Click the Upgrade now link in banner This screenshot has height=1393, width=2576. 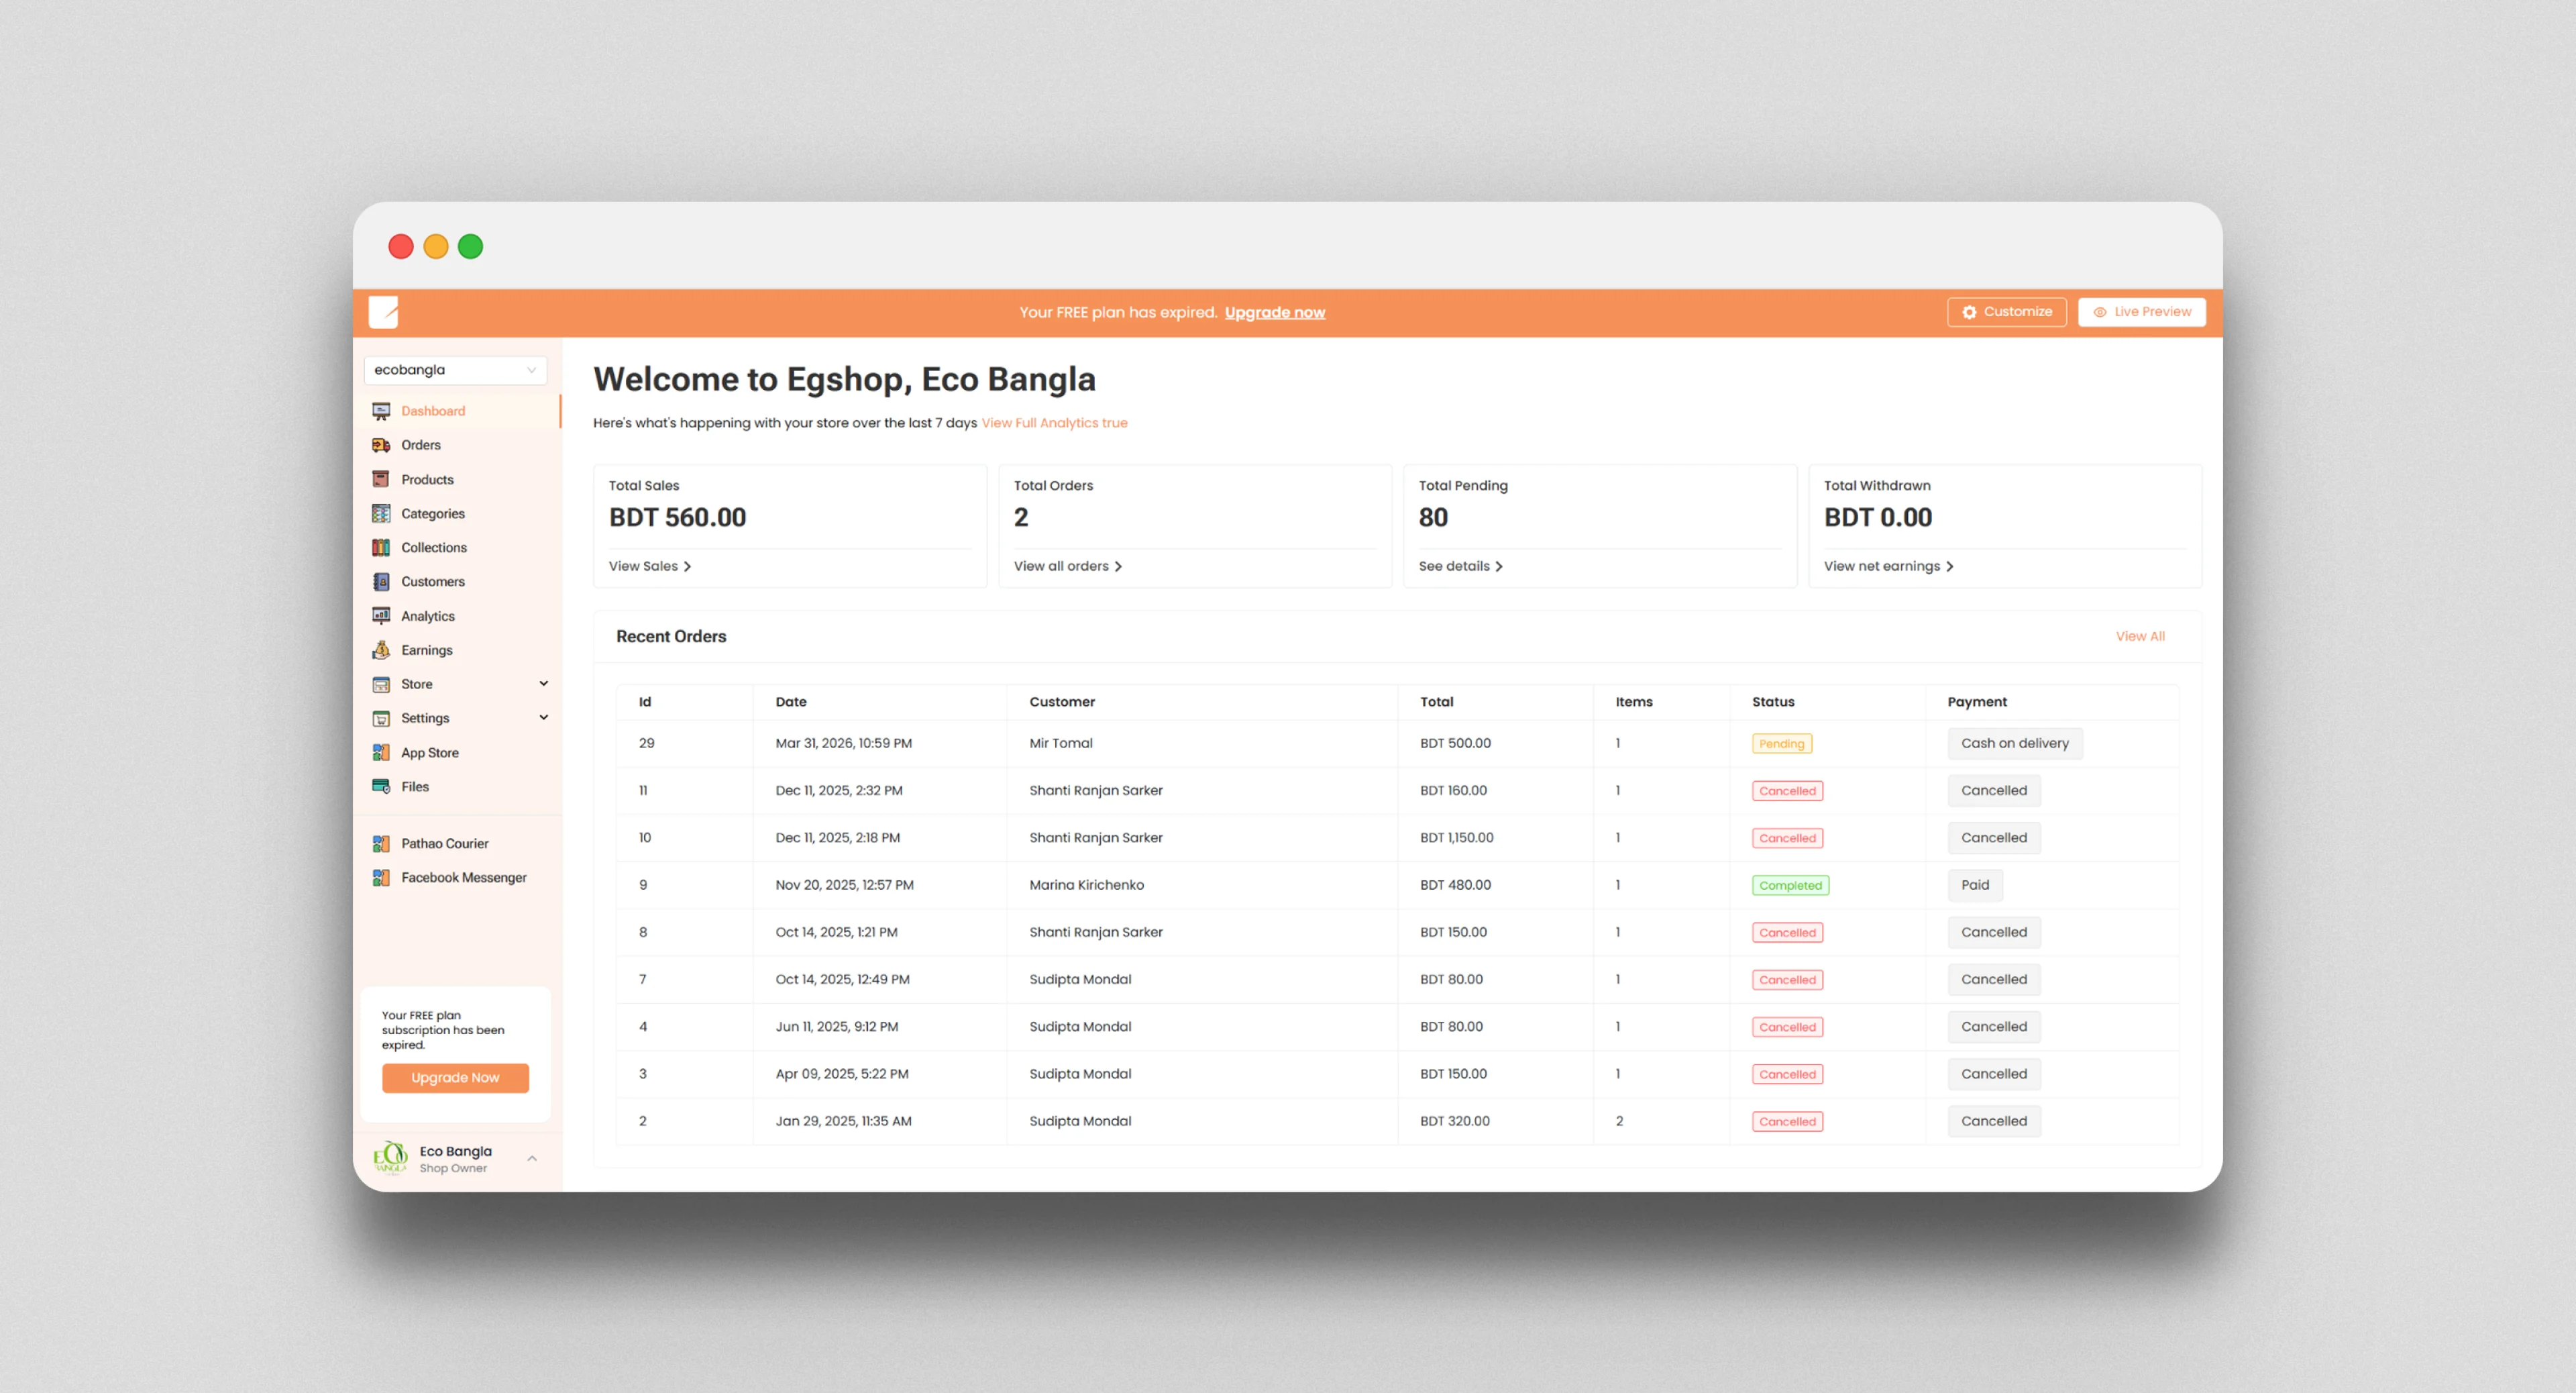click(x=1275, y=313)
